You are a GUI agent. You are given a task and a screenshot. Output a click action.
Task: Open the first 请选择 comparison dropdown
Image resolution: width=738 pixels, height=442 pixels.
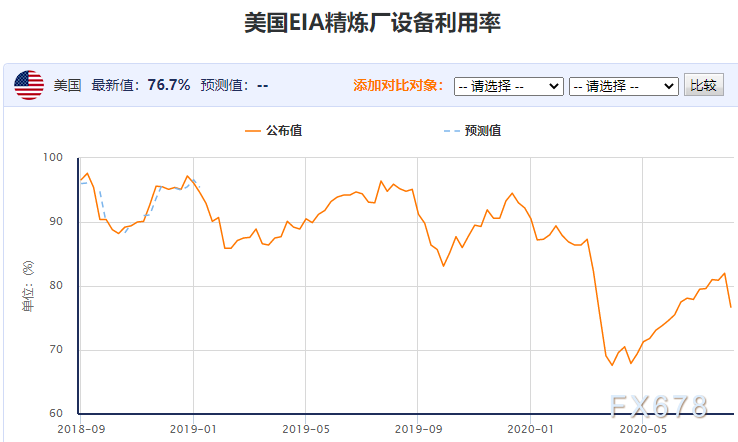pyautogui.click(x=508, y=87)
